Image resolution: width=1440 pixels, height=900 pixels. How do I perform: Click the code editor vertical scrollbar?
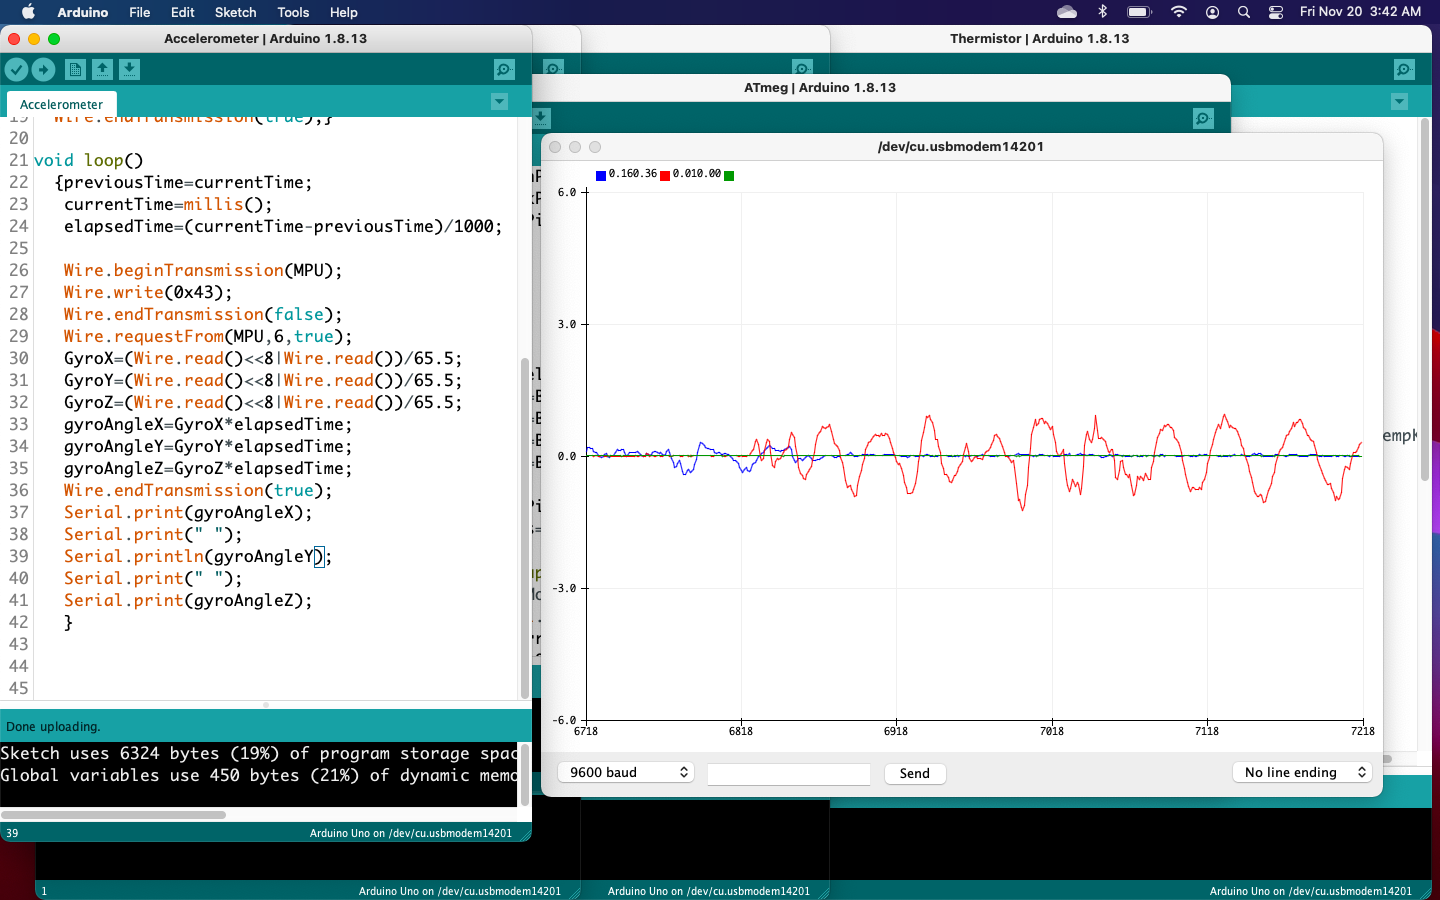coord(525,527)
